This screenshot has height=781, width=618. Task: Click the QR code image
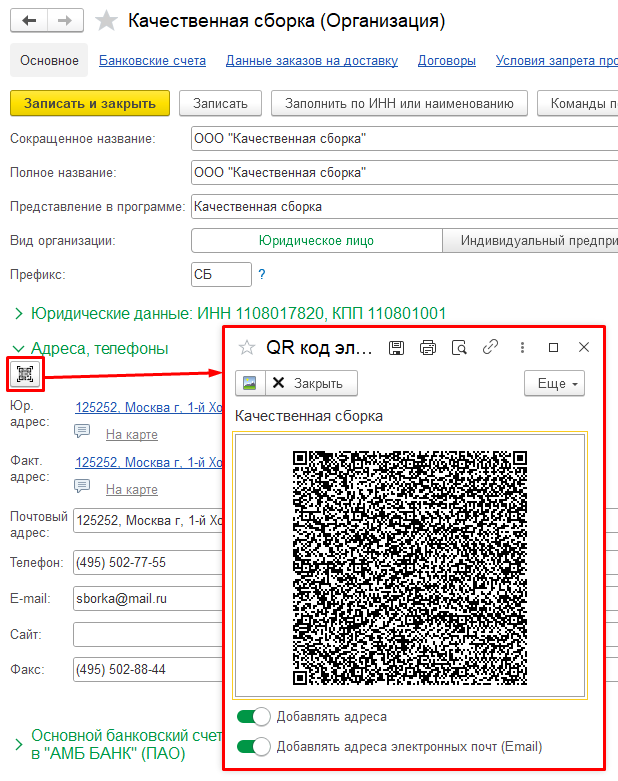pyautogui.click(x=410, y=567)
